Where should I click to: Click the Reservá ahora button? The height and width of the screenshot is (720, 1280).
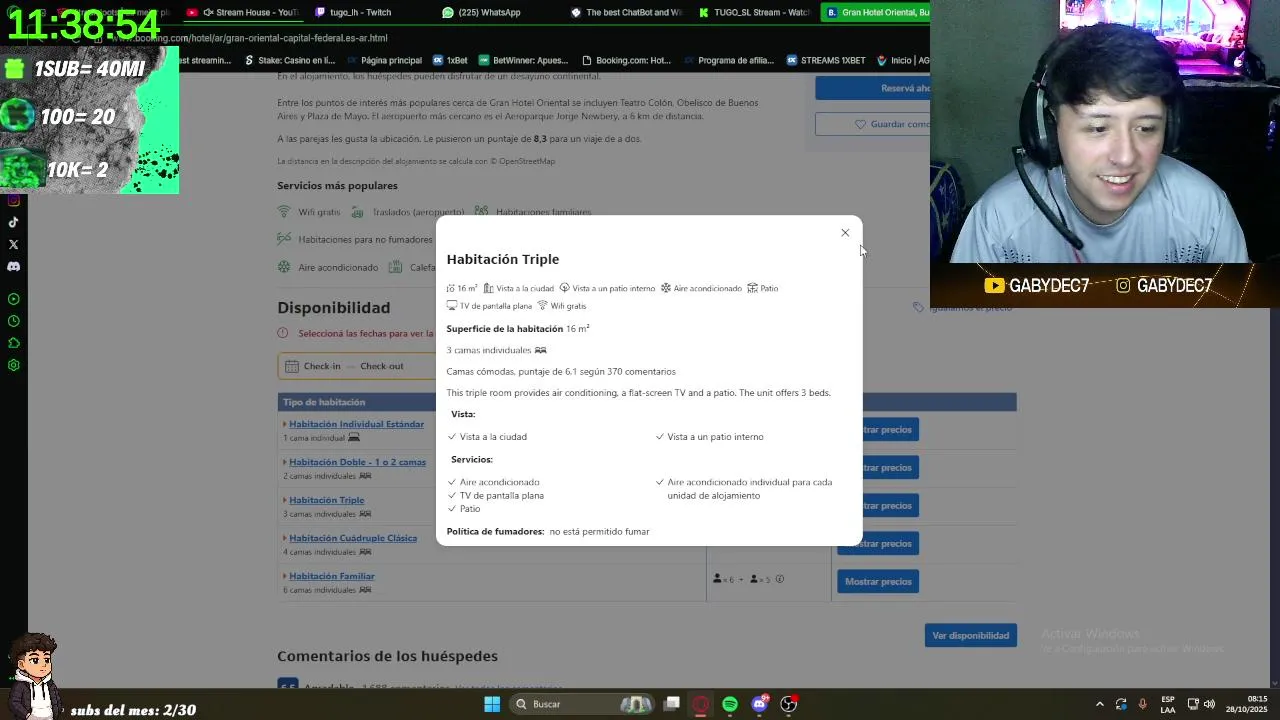tap(872, 88)
